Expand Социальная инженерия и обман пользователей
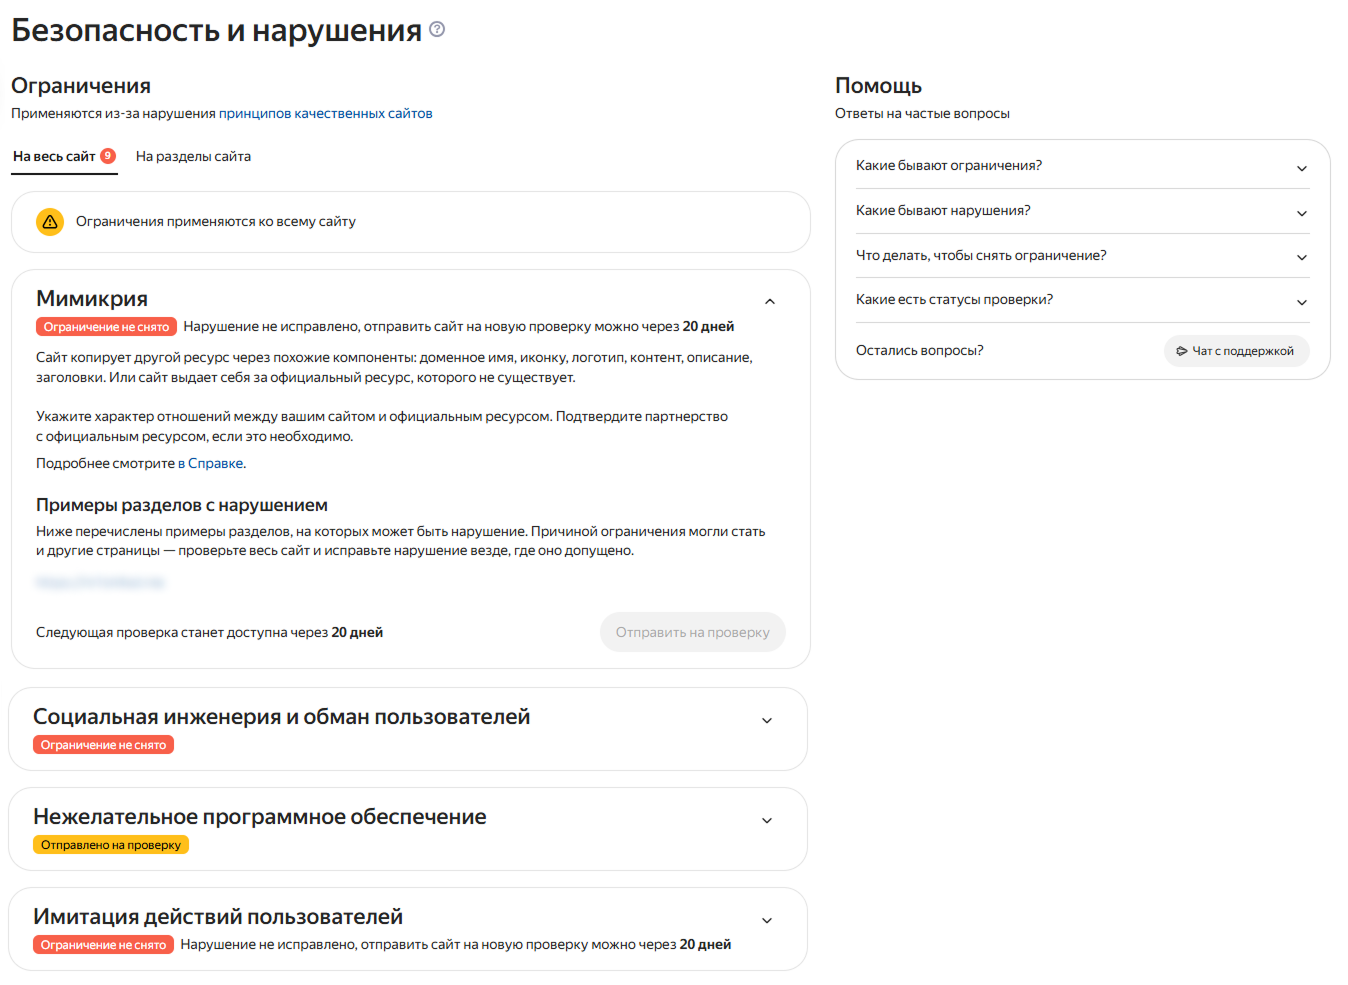1348x985 pixels. (767, 721)
